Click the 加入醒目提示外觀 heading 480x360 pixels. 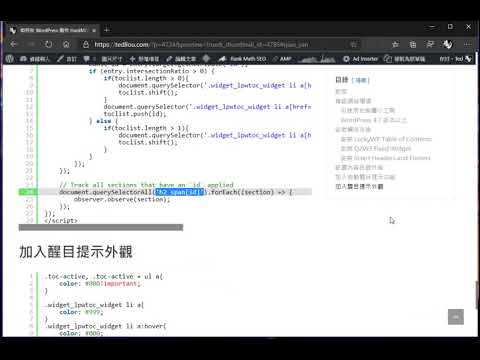pos(76,252)
